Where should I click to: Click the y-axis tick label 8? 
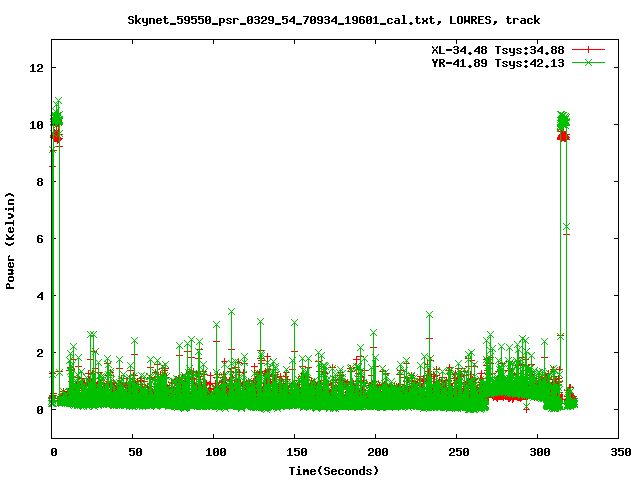pos(40,182)
